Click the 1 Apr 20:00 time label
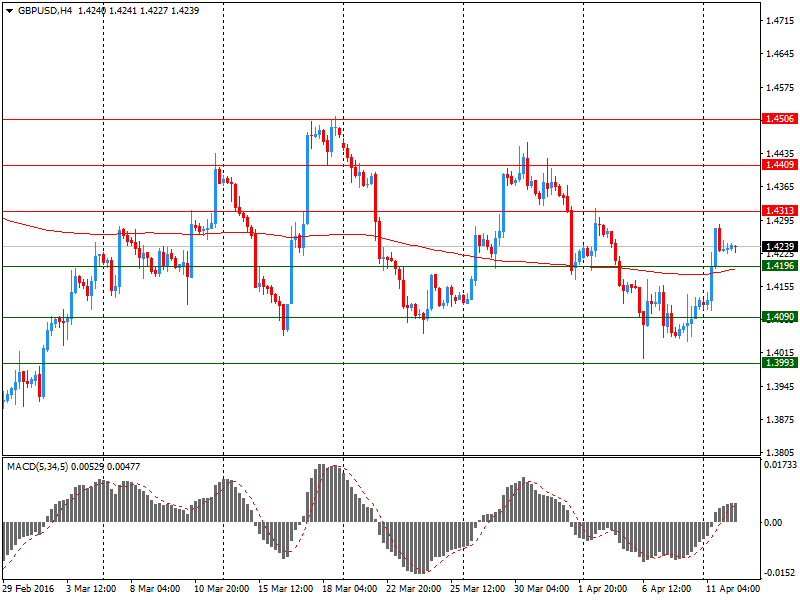800x600 pixels. pyautogui.click(x=603, y=589)
